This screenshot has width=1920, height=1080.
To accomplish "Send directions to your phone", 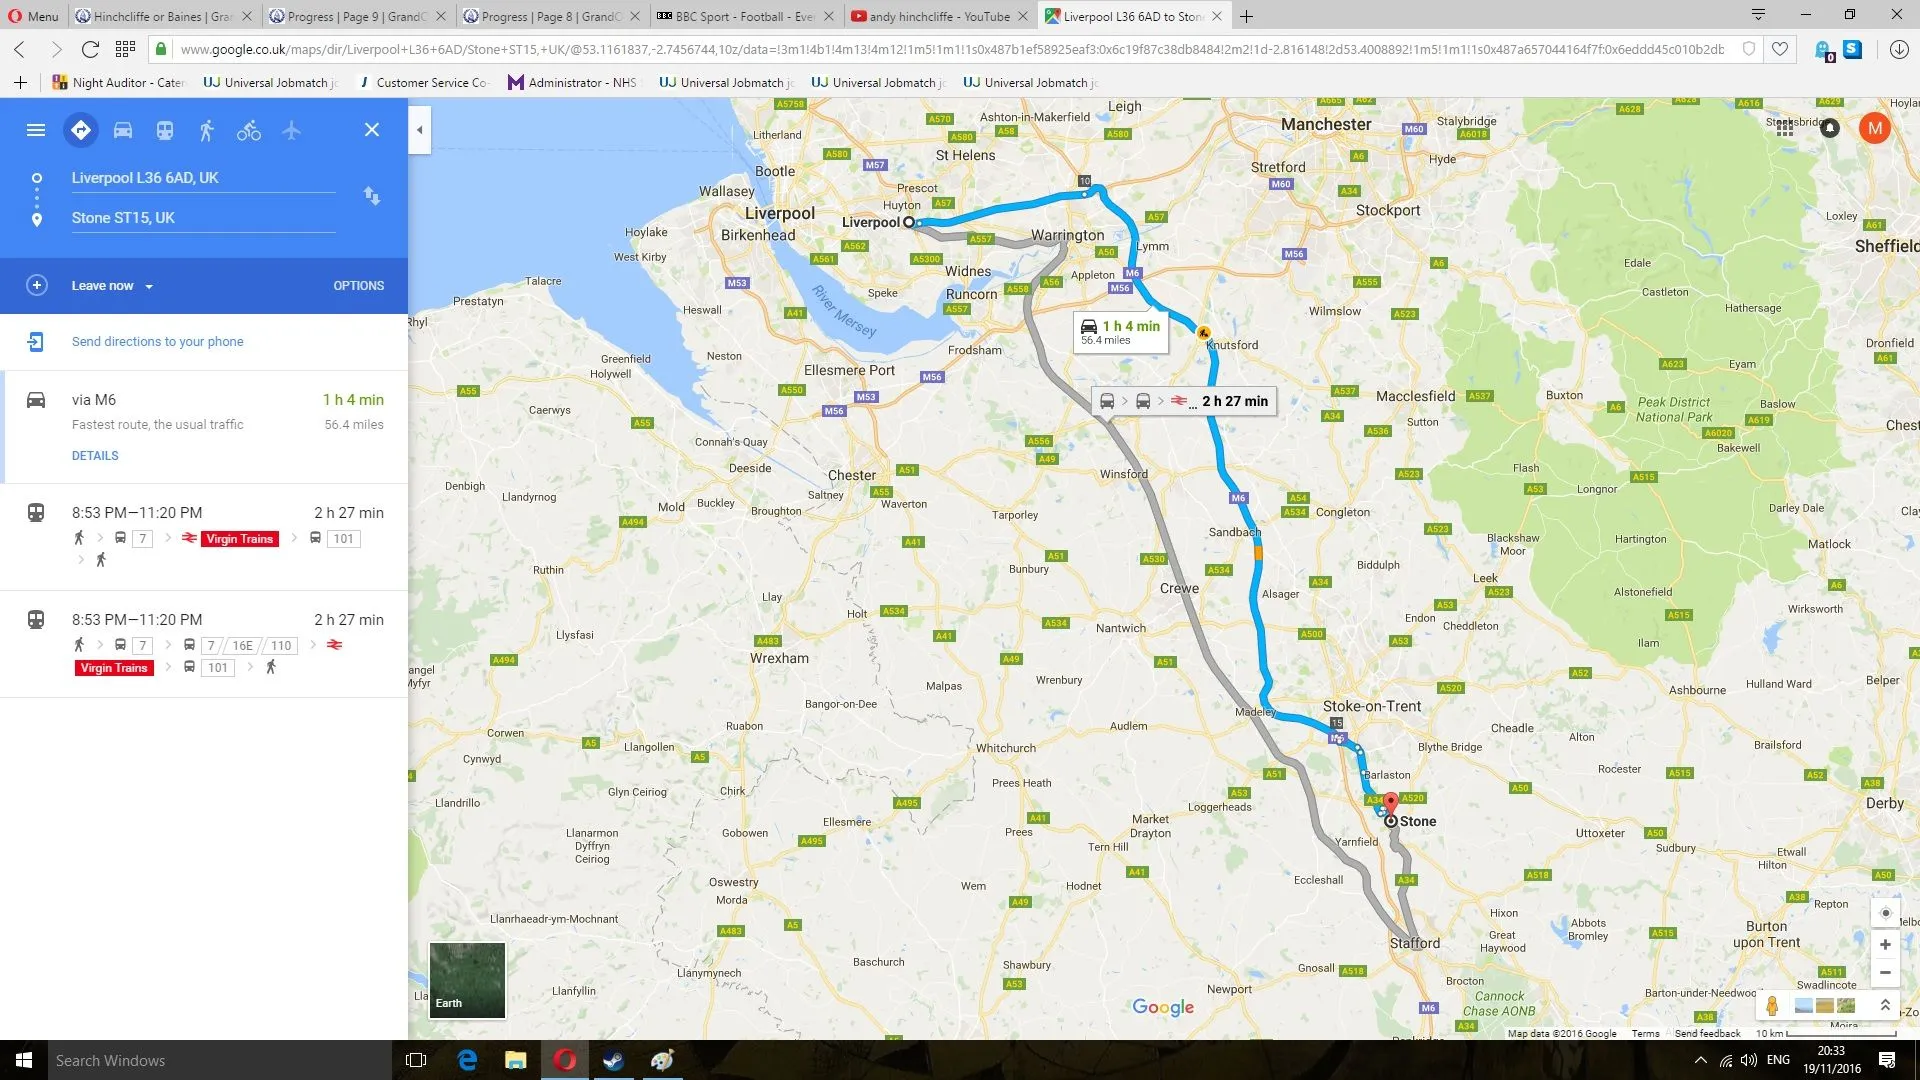I will coord(157,342).
